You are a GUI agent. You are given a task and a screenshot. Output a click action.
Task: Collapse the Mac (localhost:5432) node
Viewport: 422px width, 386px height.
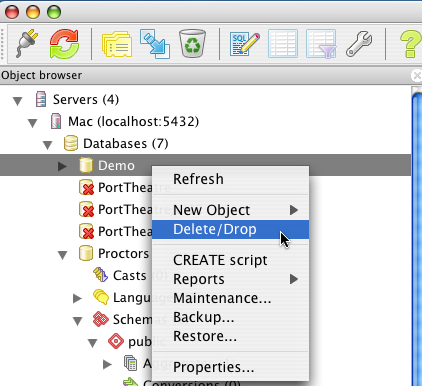click(x=32, y=123)
